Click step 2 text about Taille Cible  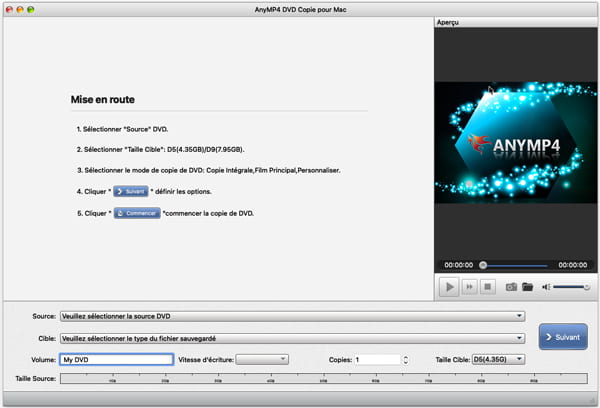(161, 150)
